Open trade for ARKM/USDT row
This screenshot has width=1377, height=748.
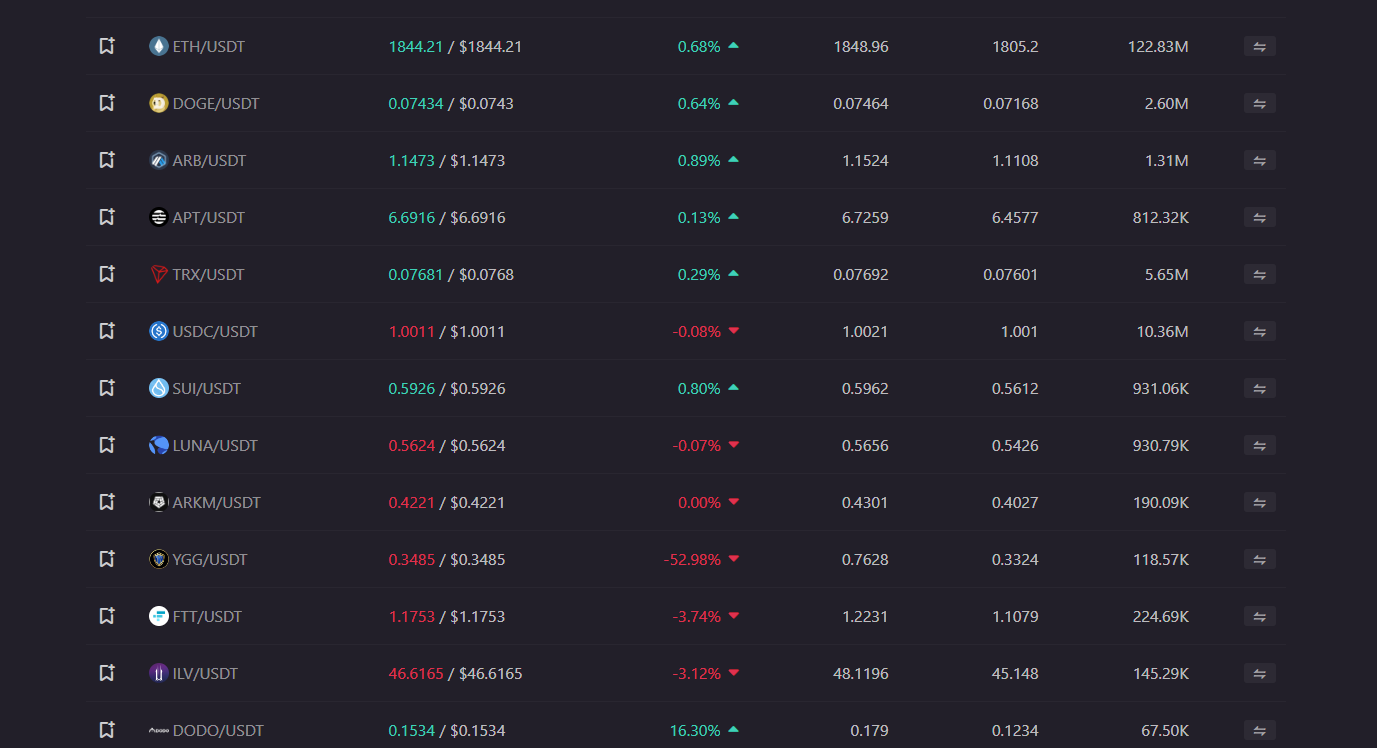point(1259,502)
